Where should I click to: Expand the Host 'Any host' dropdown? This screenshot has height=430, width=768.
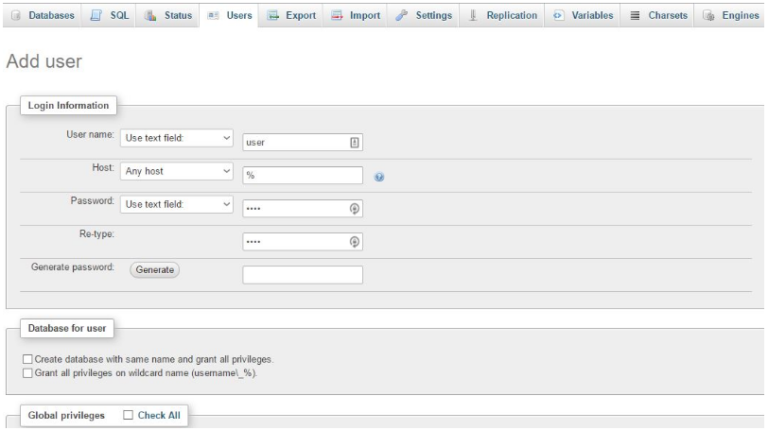click(x=176, y=171)
